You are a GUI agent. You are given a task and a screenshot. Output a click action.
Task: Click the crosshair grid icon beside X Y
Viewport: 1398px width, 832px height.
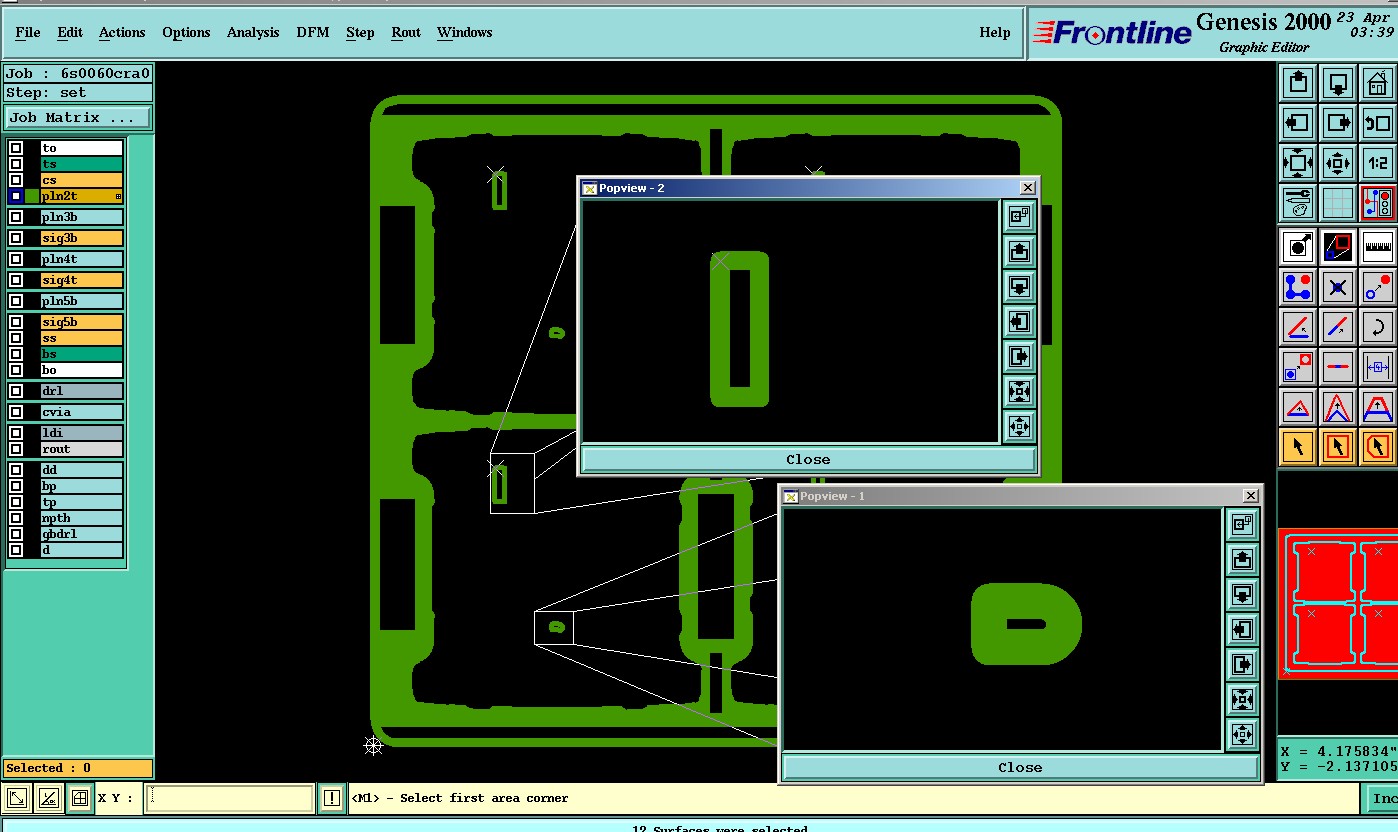(x=80, y=798)
